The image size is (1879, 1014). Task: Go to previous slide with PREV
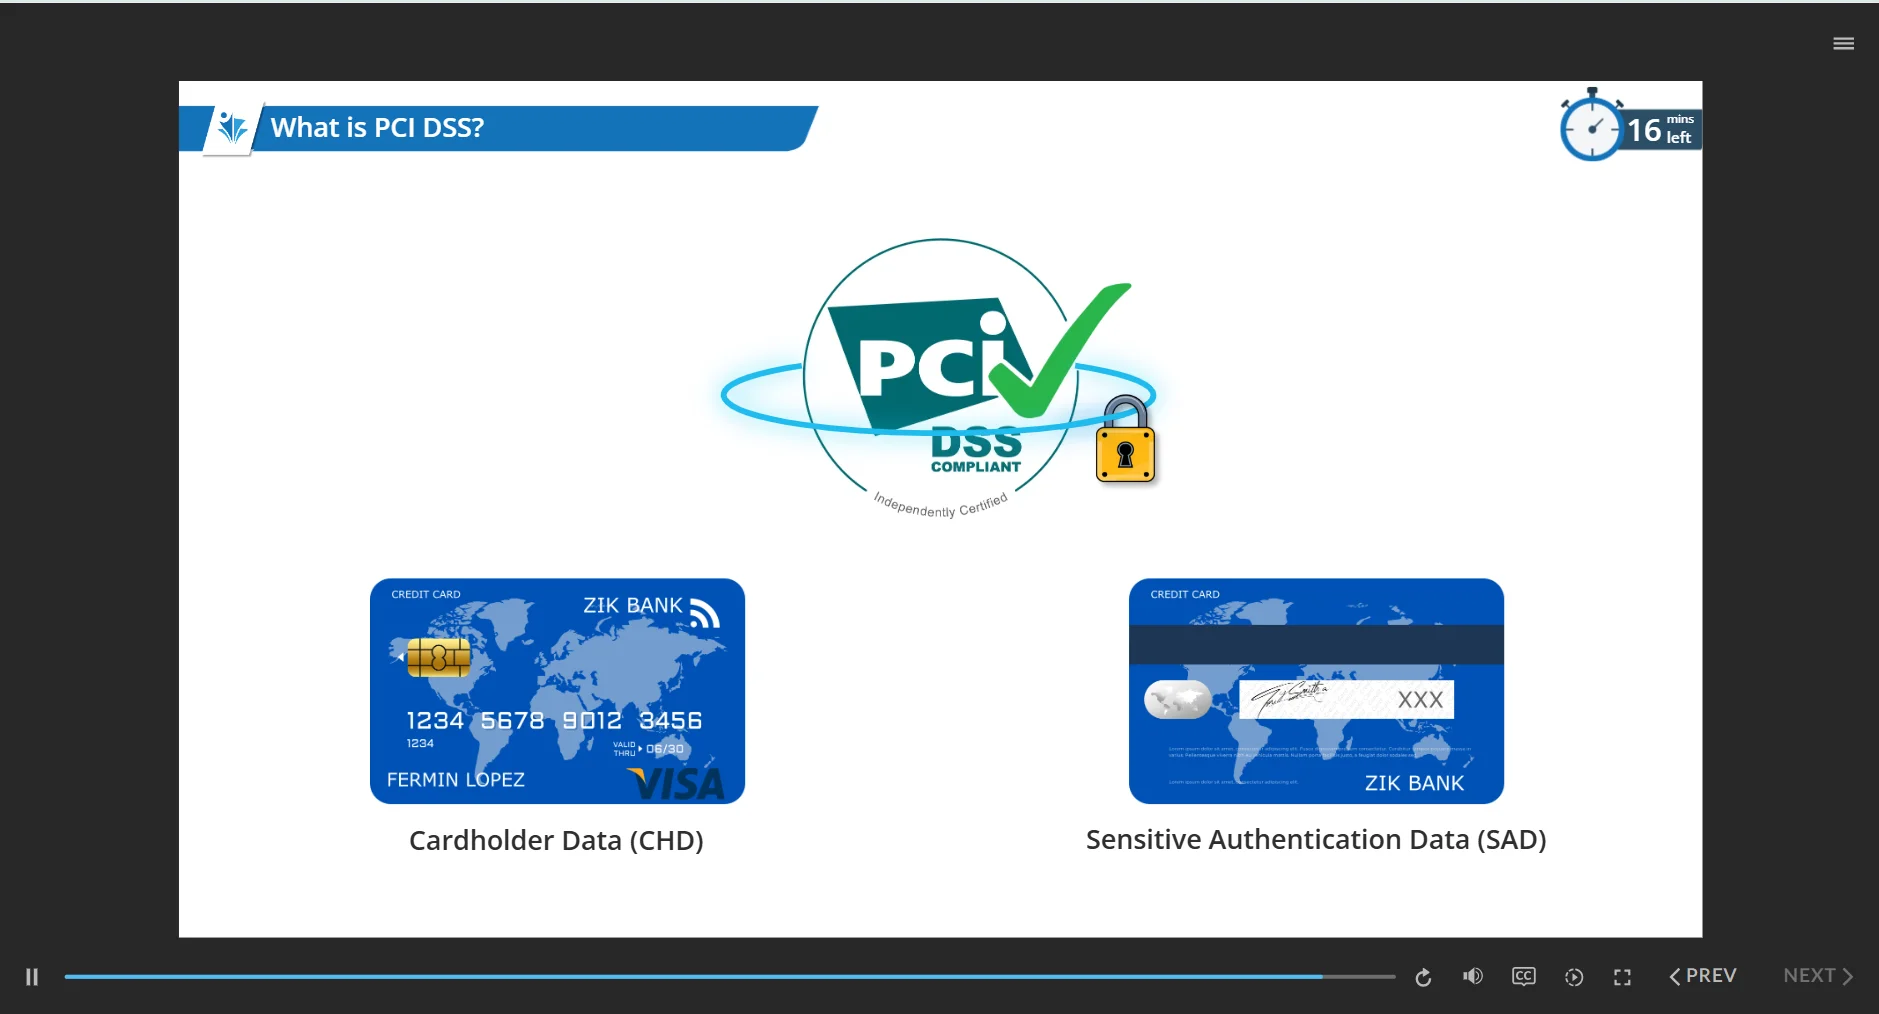[1703, 976]
